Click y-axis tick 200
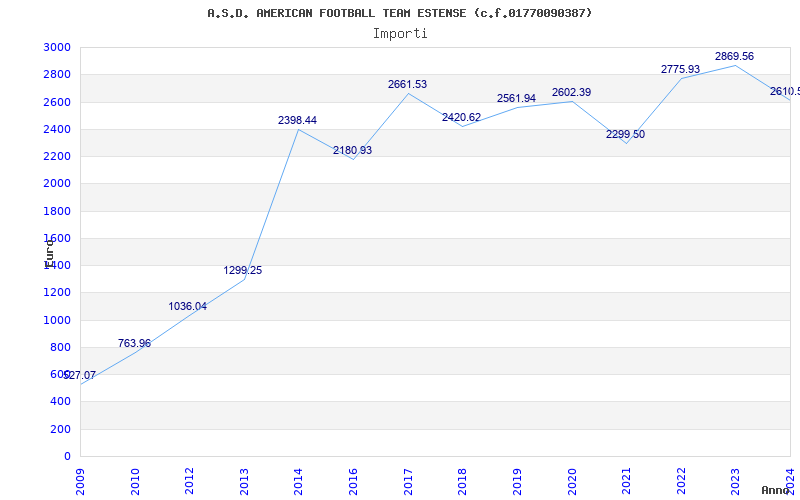Image resolution: width=800 pixels, height=500 pixels. (60, 430)
